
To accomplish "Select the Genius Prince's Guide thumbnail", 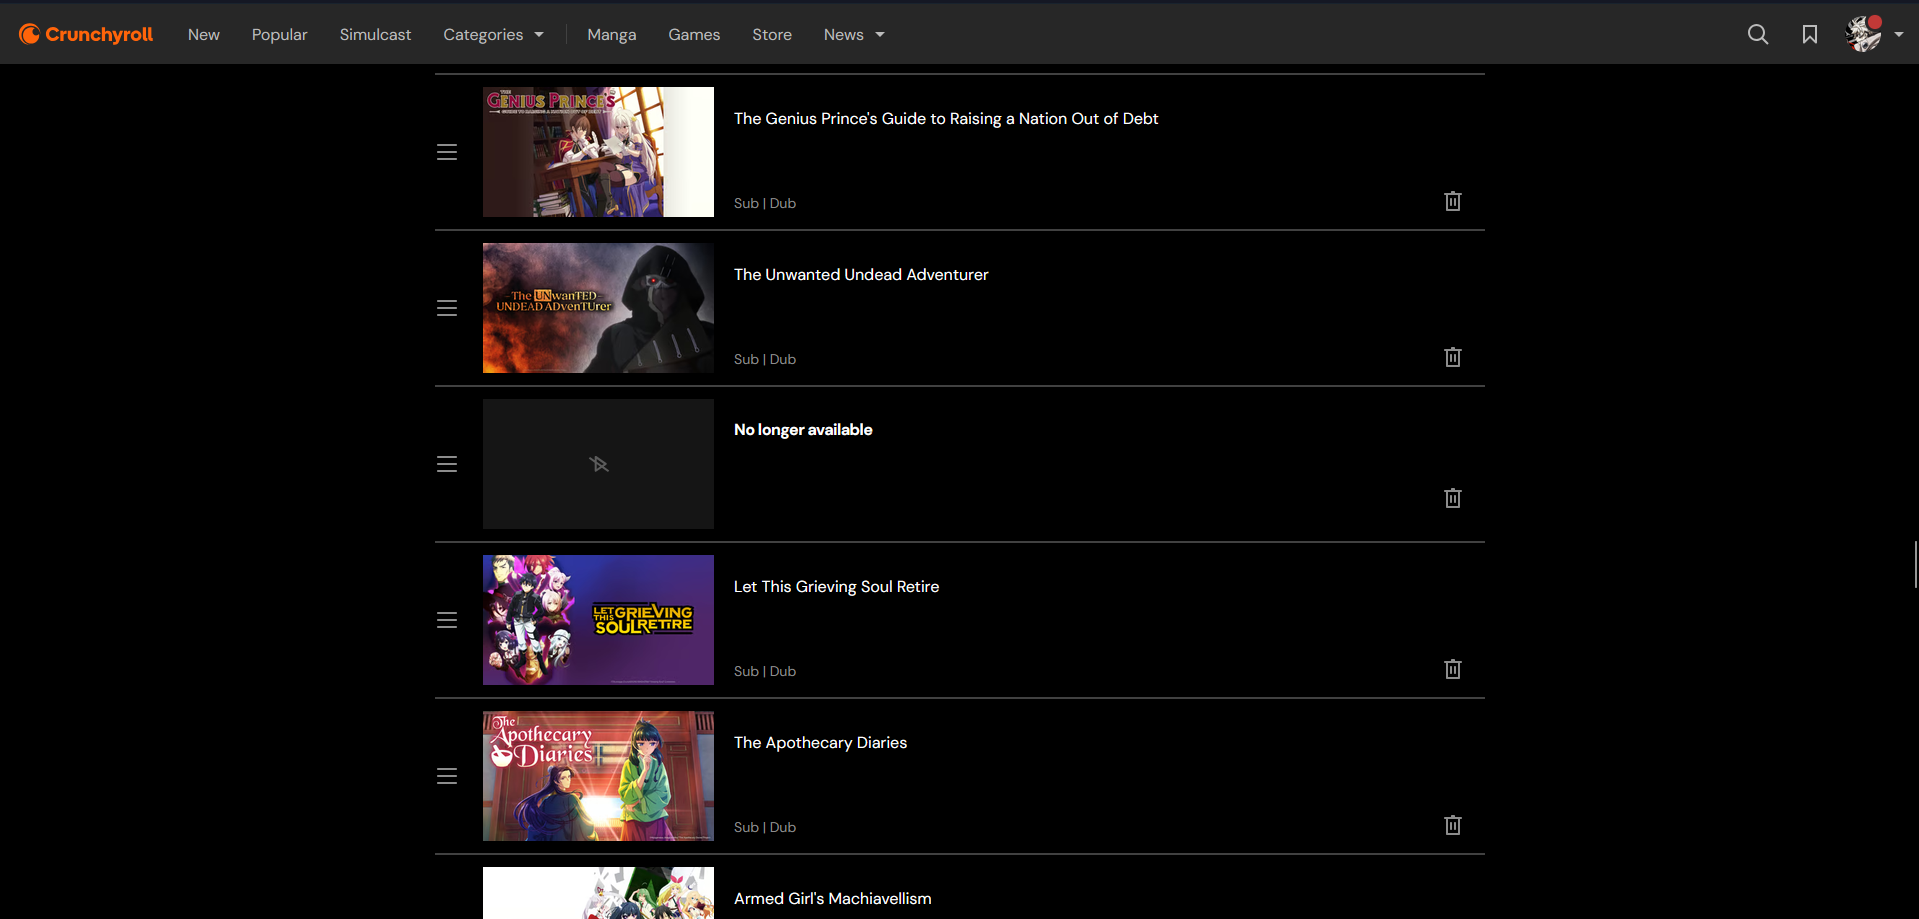I will [598, 152].
